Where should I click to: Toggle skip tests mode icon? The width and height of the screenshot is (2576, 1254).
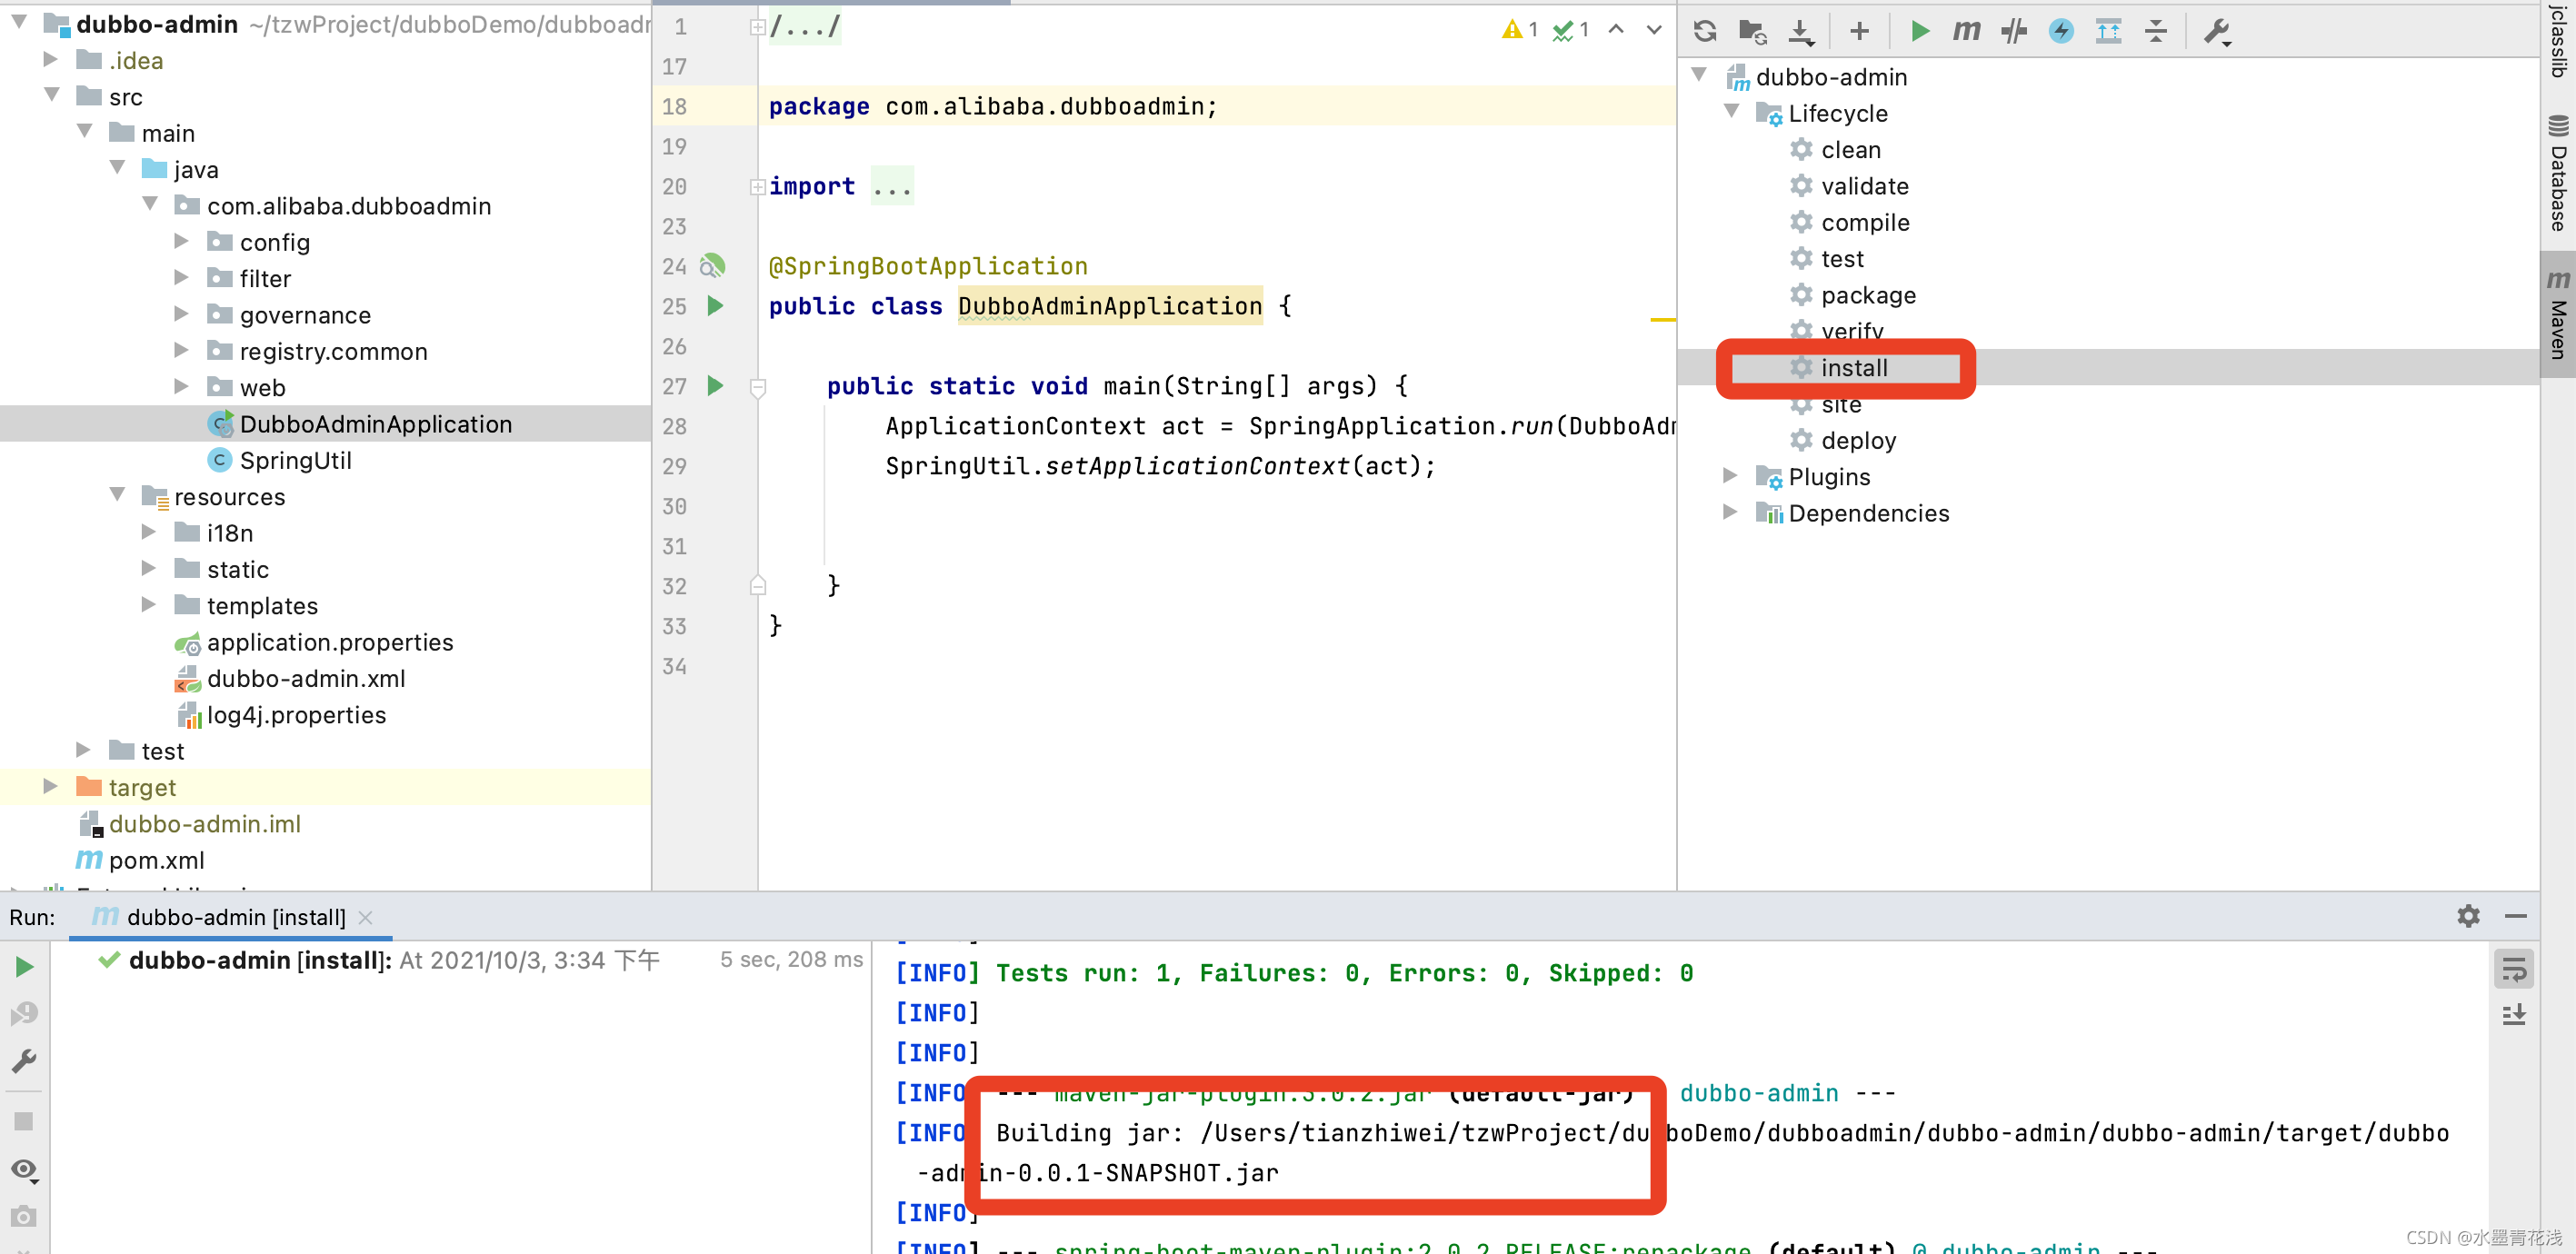coord(2013,31)
